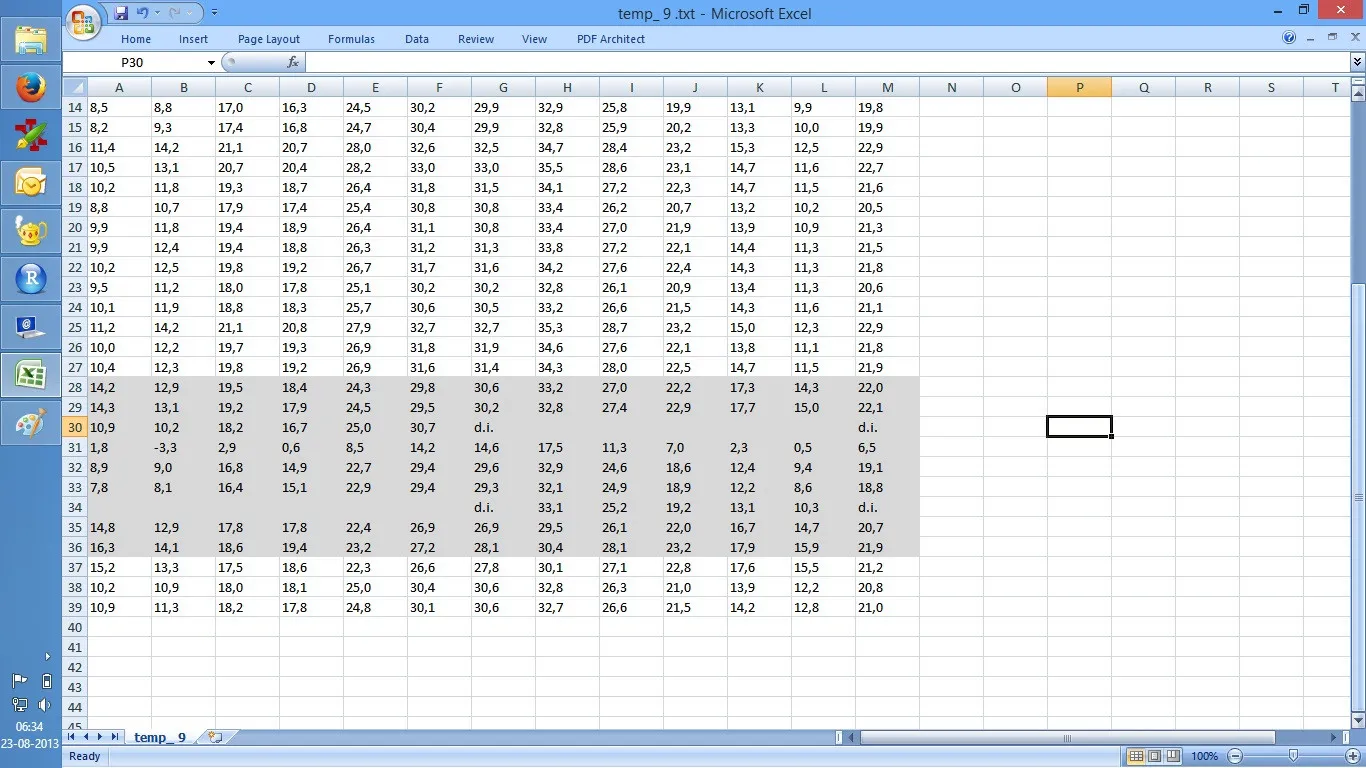Image resolution: width=1366 pixels, height=768 pixels.
Task: Select column M header
Action: coord(887,87)
